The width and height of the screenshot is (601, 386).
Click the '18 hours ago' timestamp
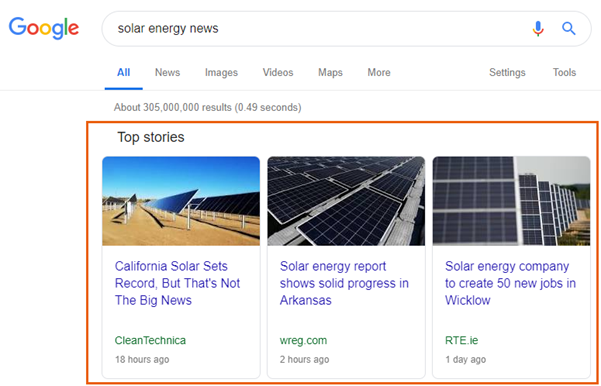[142, 360]
